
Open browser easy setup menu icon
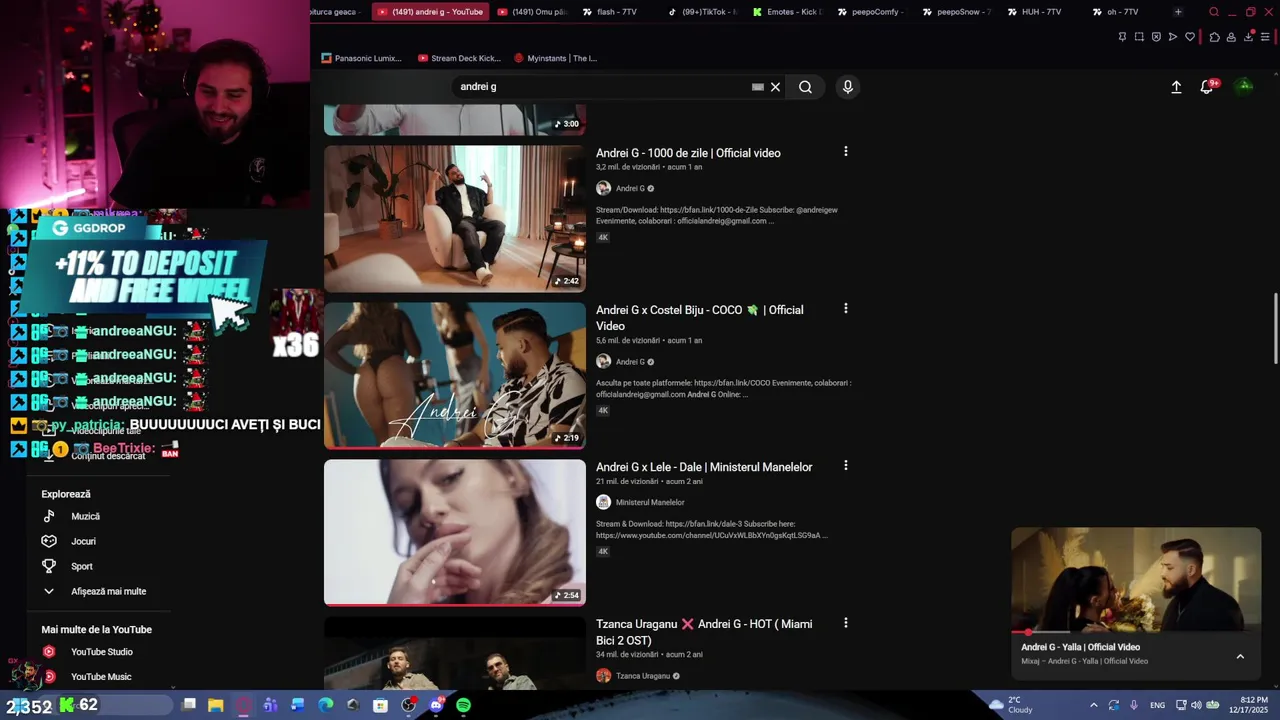click(1265, 37)
